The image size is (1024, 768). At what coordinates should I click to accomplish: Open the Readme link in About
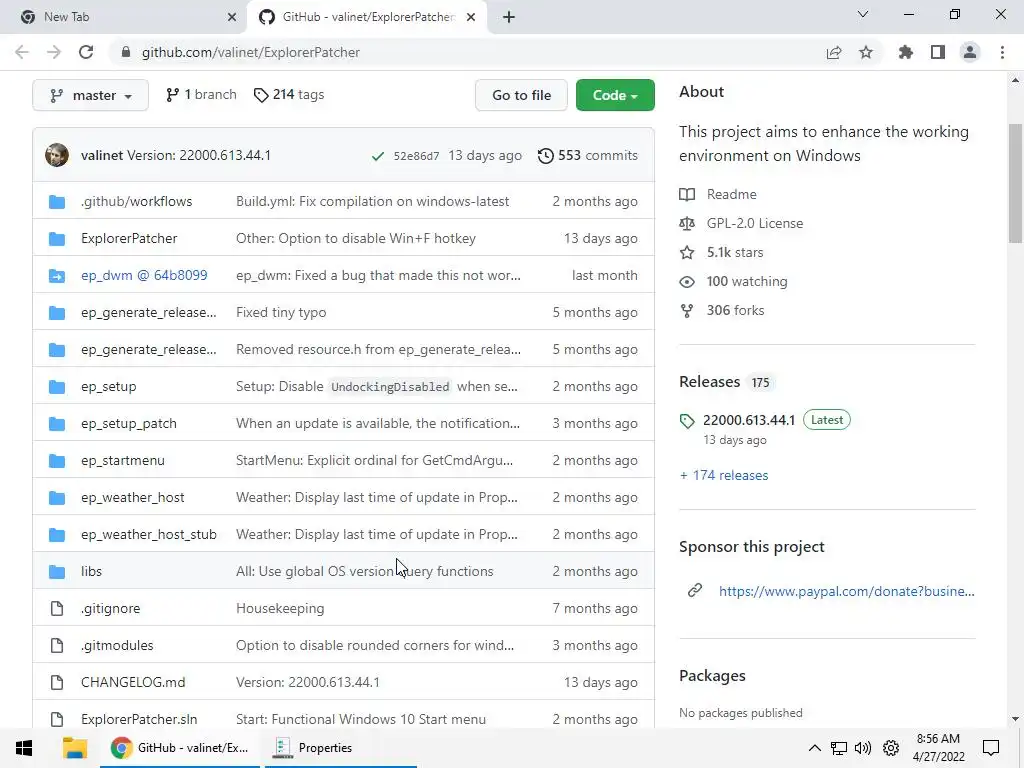pyautogui.click(x=718, y=194)
